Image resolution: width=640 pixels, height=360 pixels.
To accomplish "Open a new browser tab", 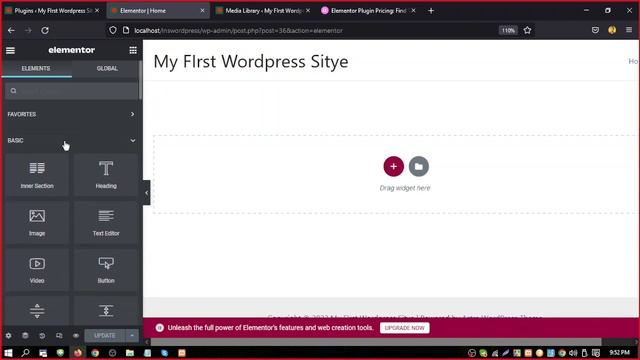I will click(431, 11).
